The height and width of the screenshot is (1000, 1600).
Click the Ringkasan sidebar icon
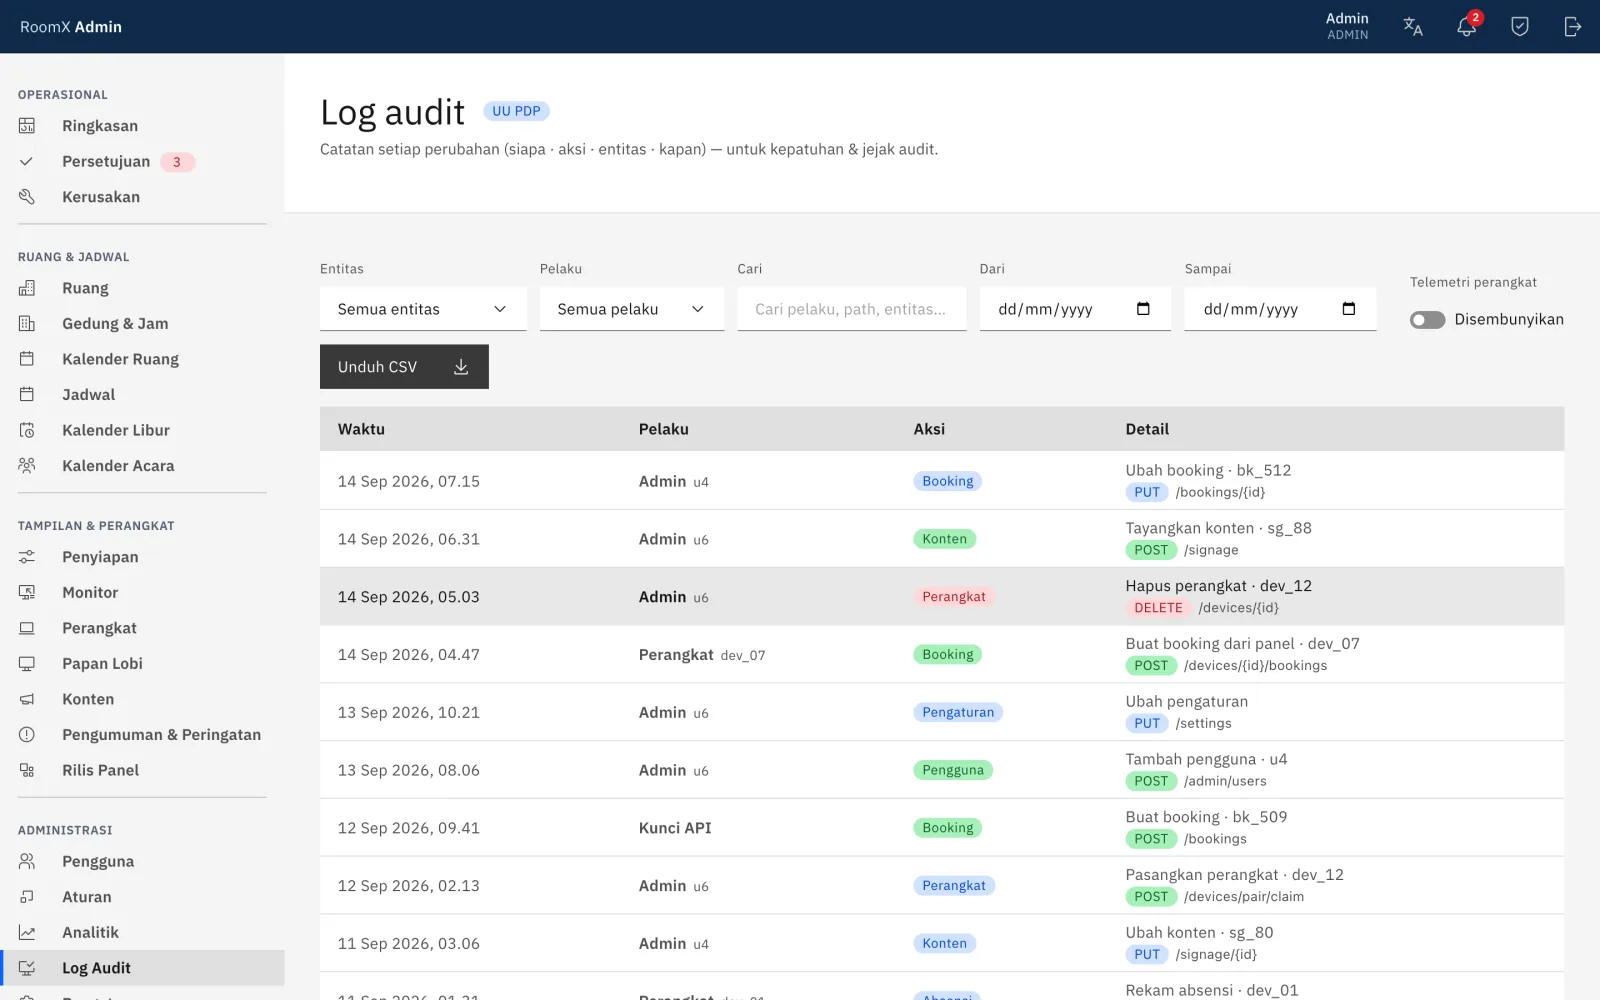click(27, 126)
